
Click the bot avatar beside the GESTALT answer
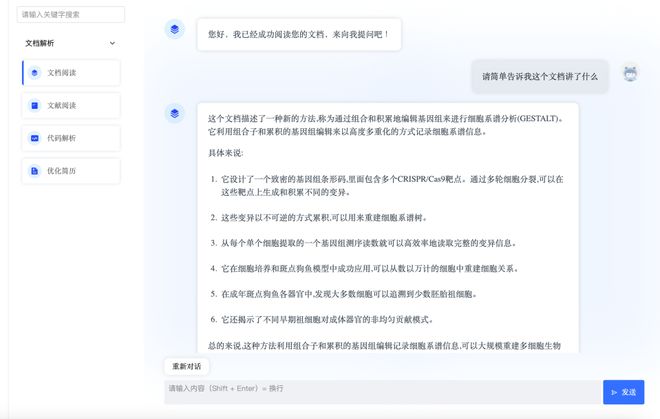[x=175, y=113]
